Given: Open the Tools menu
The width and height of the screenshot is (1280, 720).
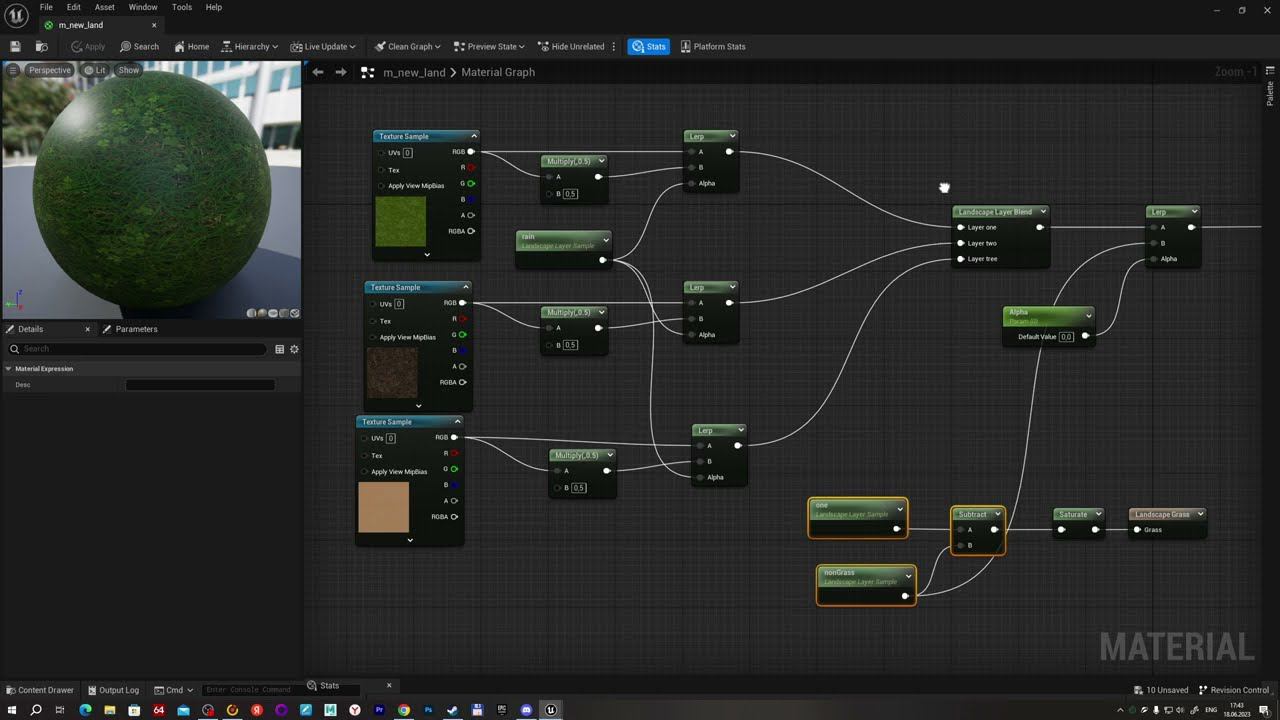Looking at the screenshot, I should point(182,7).
